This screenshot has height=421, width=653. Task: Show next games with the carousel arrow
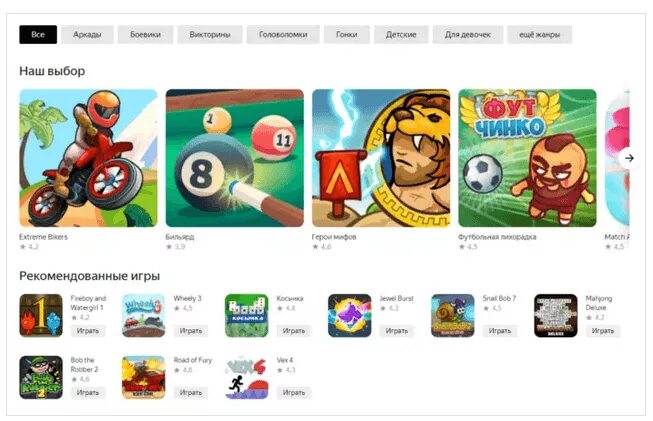pos(629,158)
